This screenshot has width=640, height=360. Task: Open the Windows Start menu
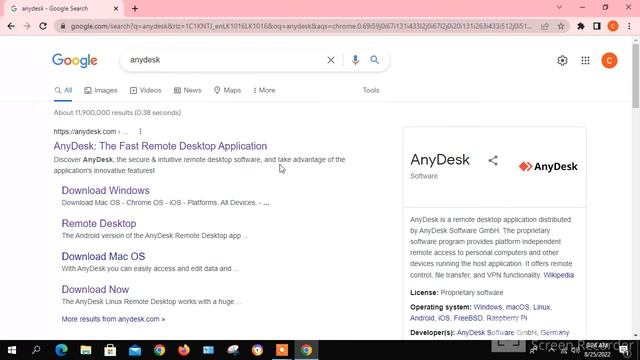coord(12,350)
